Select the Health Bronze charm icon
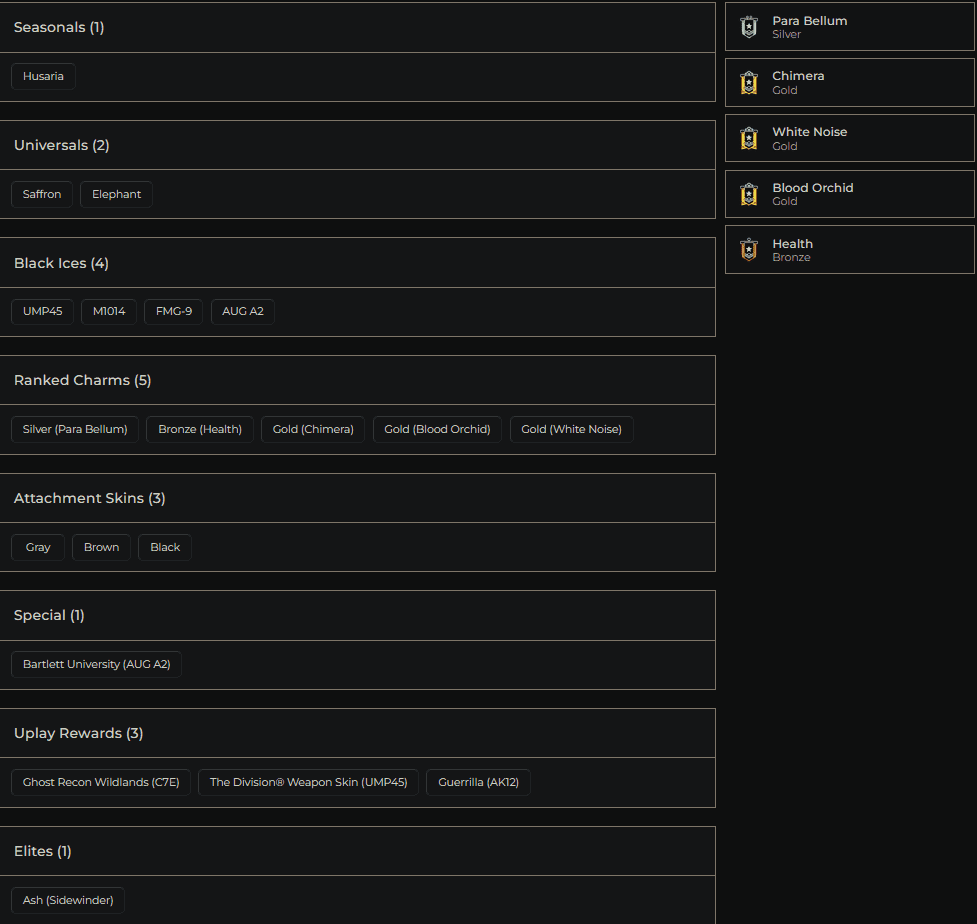This screenshot has height=924, width=977. [748, 249]
